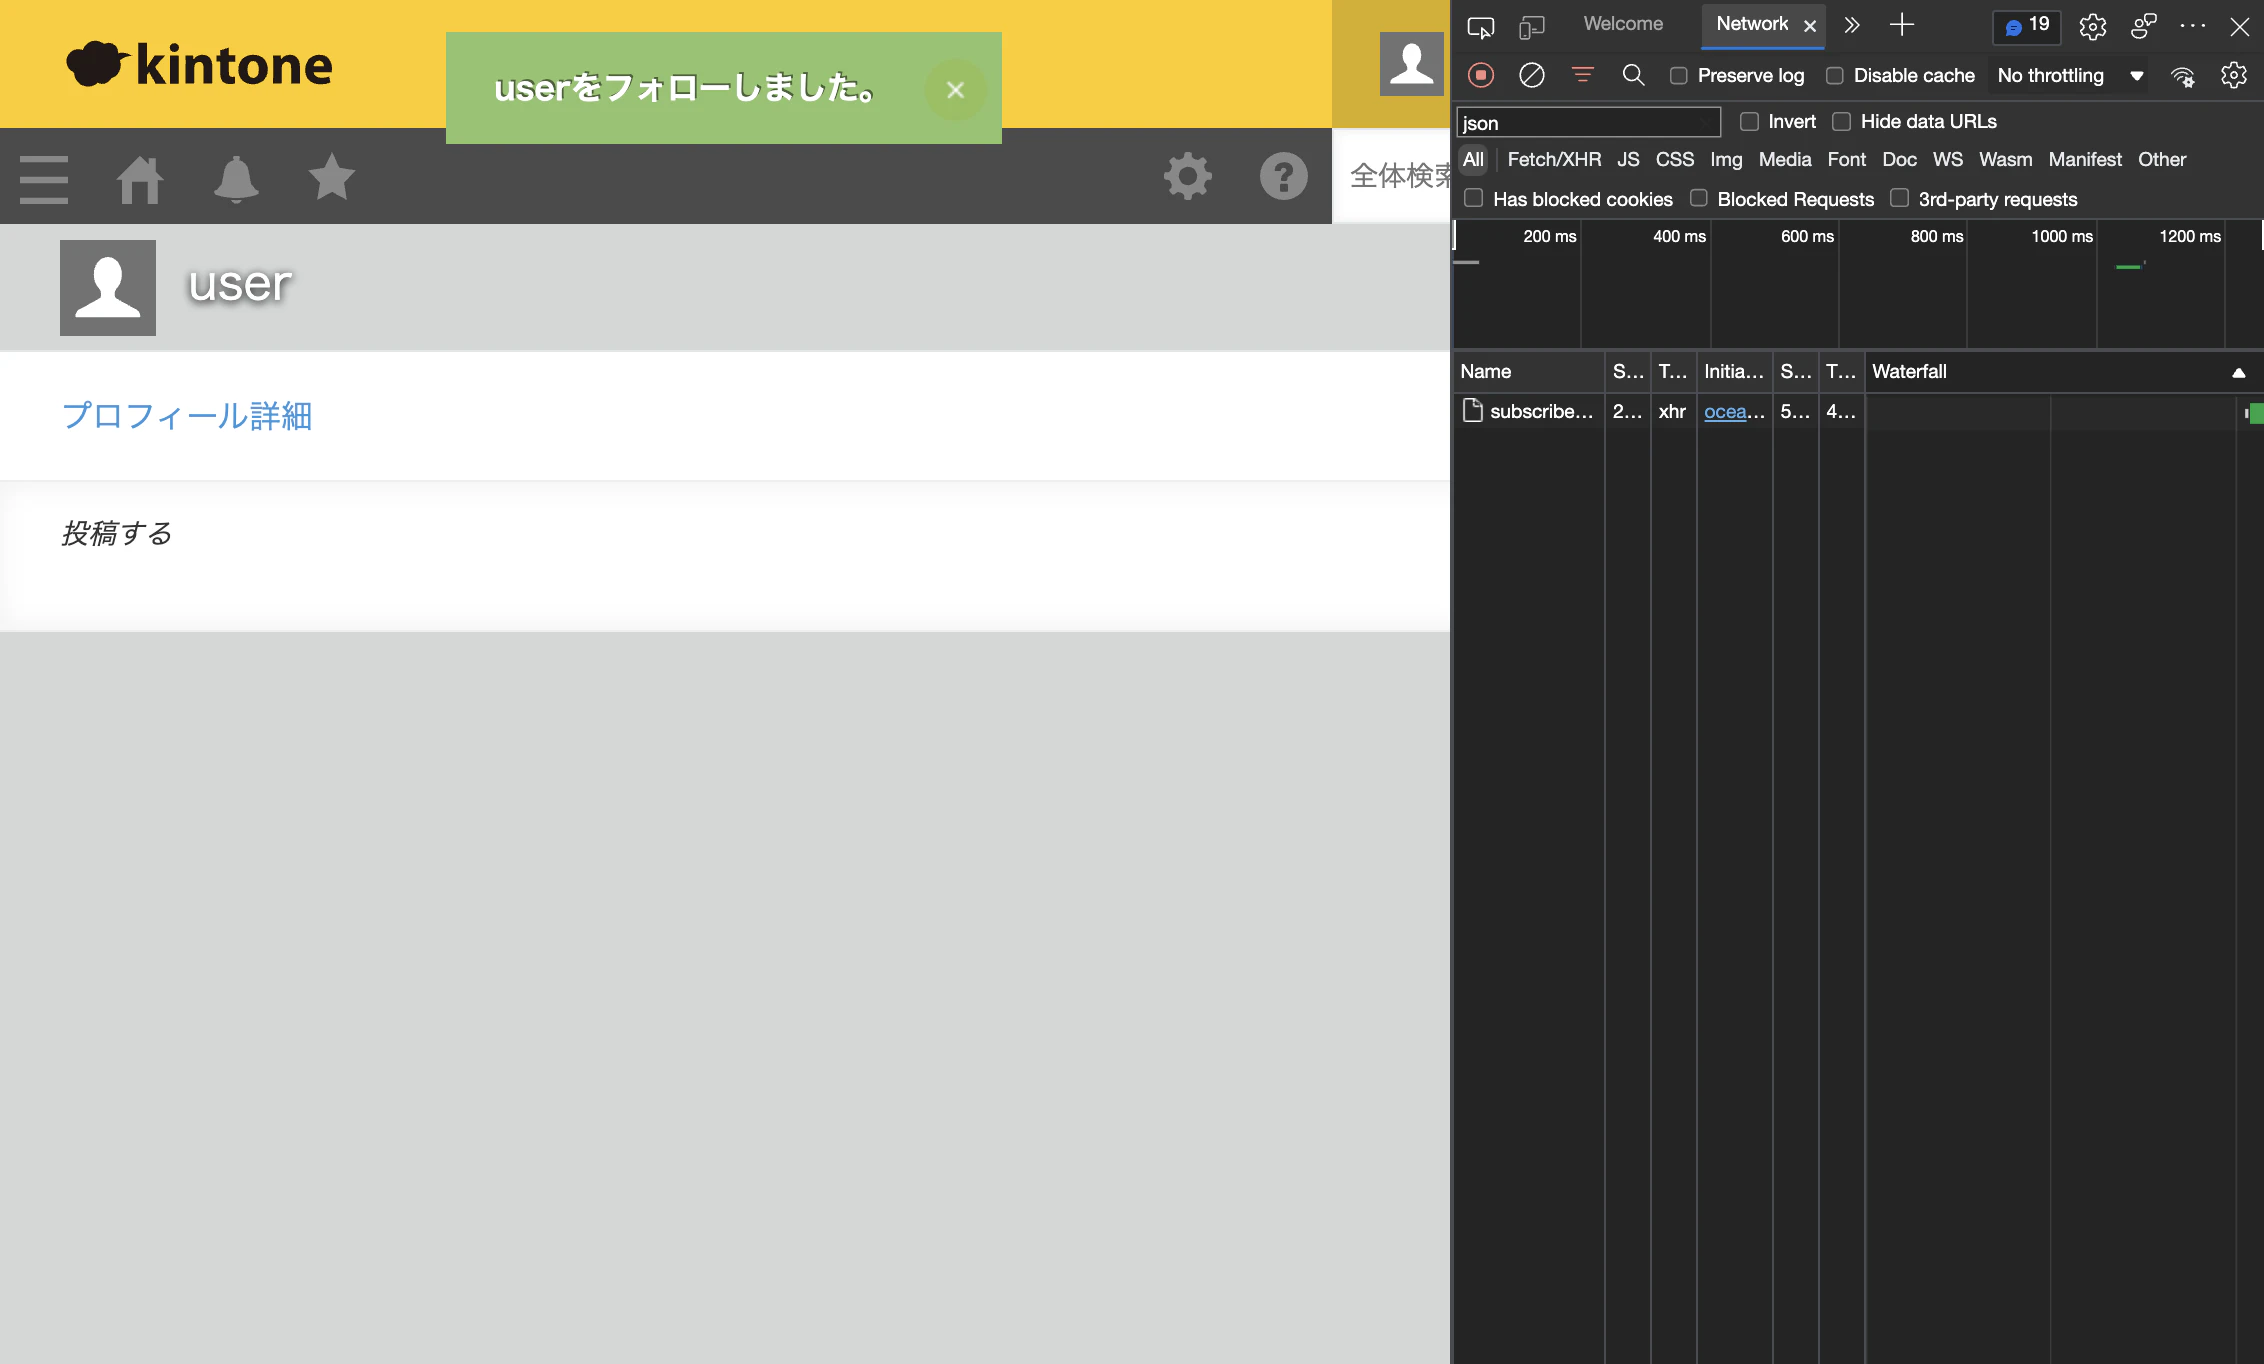Open feedback people icon in DevTools
The width and height of the screenshot is (2264, 1364).
point(2144,26)
